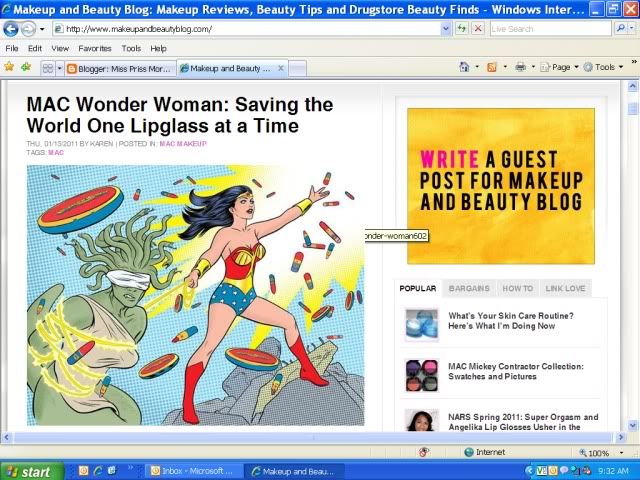This screenshot has height=480, width=640.
Task: Open the File menu
Action: click(x=12, y=49)
